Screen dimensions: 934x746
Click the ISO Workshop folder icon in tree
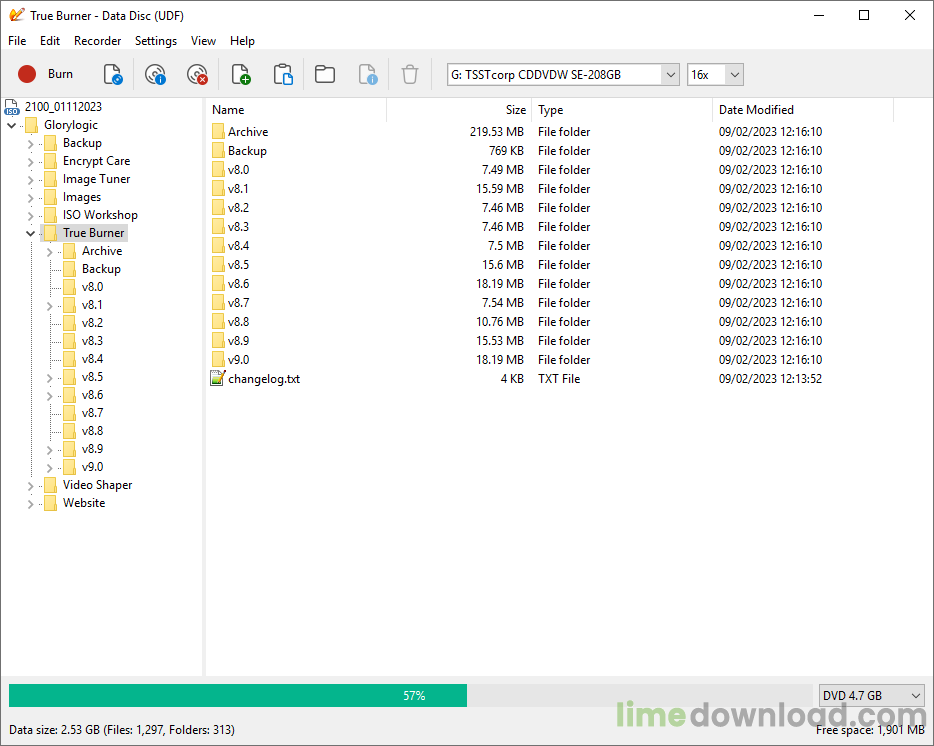51,215
